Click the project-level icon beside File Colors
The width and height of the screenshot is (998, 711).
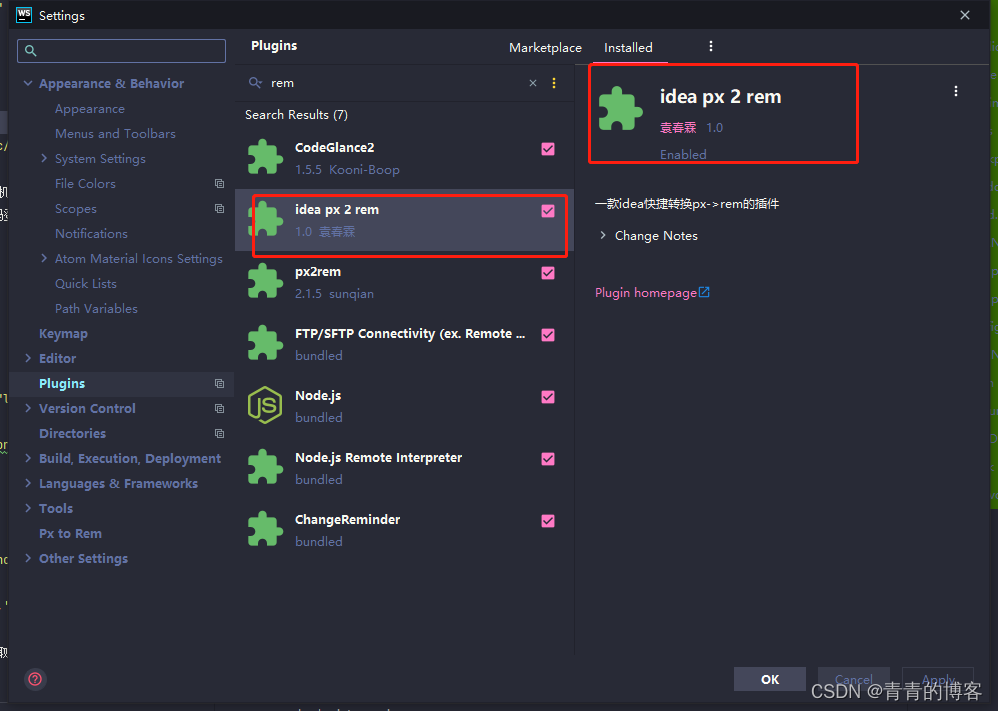click(x=220, y=183)
